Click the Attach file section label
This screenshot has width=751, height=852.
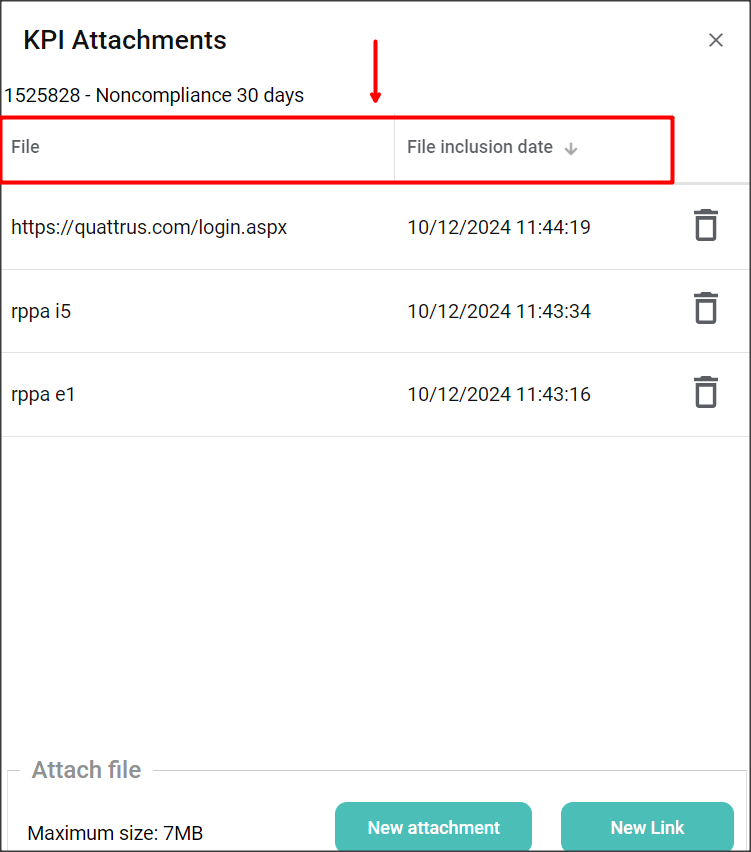pyautogui.click(x=86, y=770)
